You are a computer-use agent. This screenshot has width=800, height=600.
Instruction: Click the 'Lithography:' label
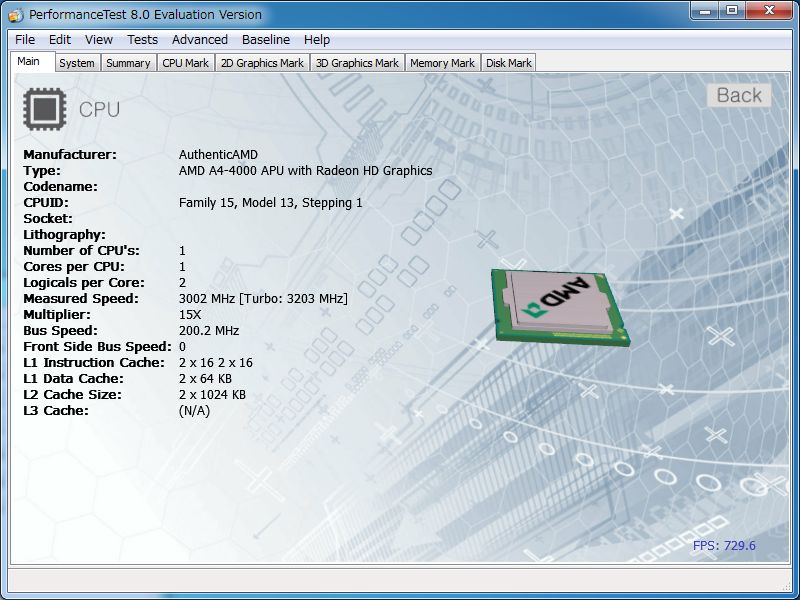64,235
